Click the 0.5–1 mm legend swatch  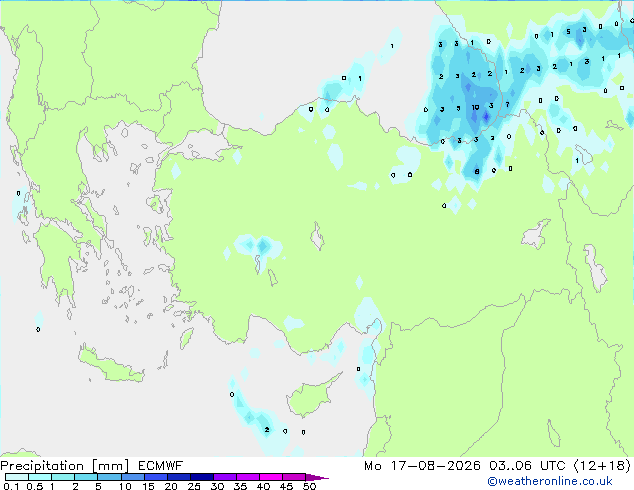click(40, 477)
